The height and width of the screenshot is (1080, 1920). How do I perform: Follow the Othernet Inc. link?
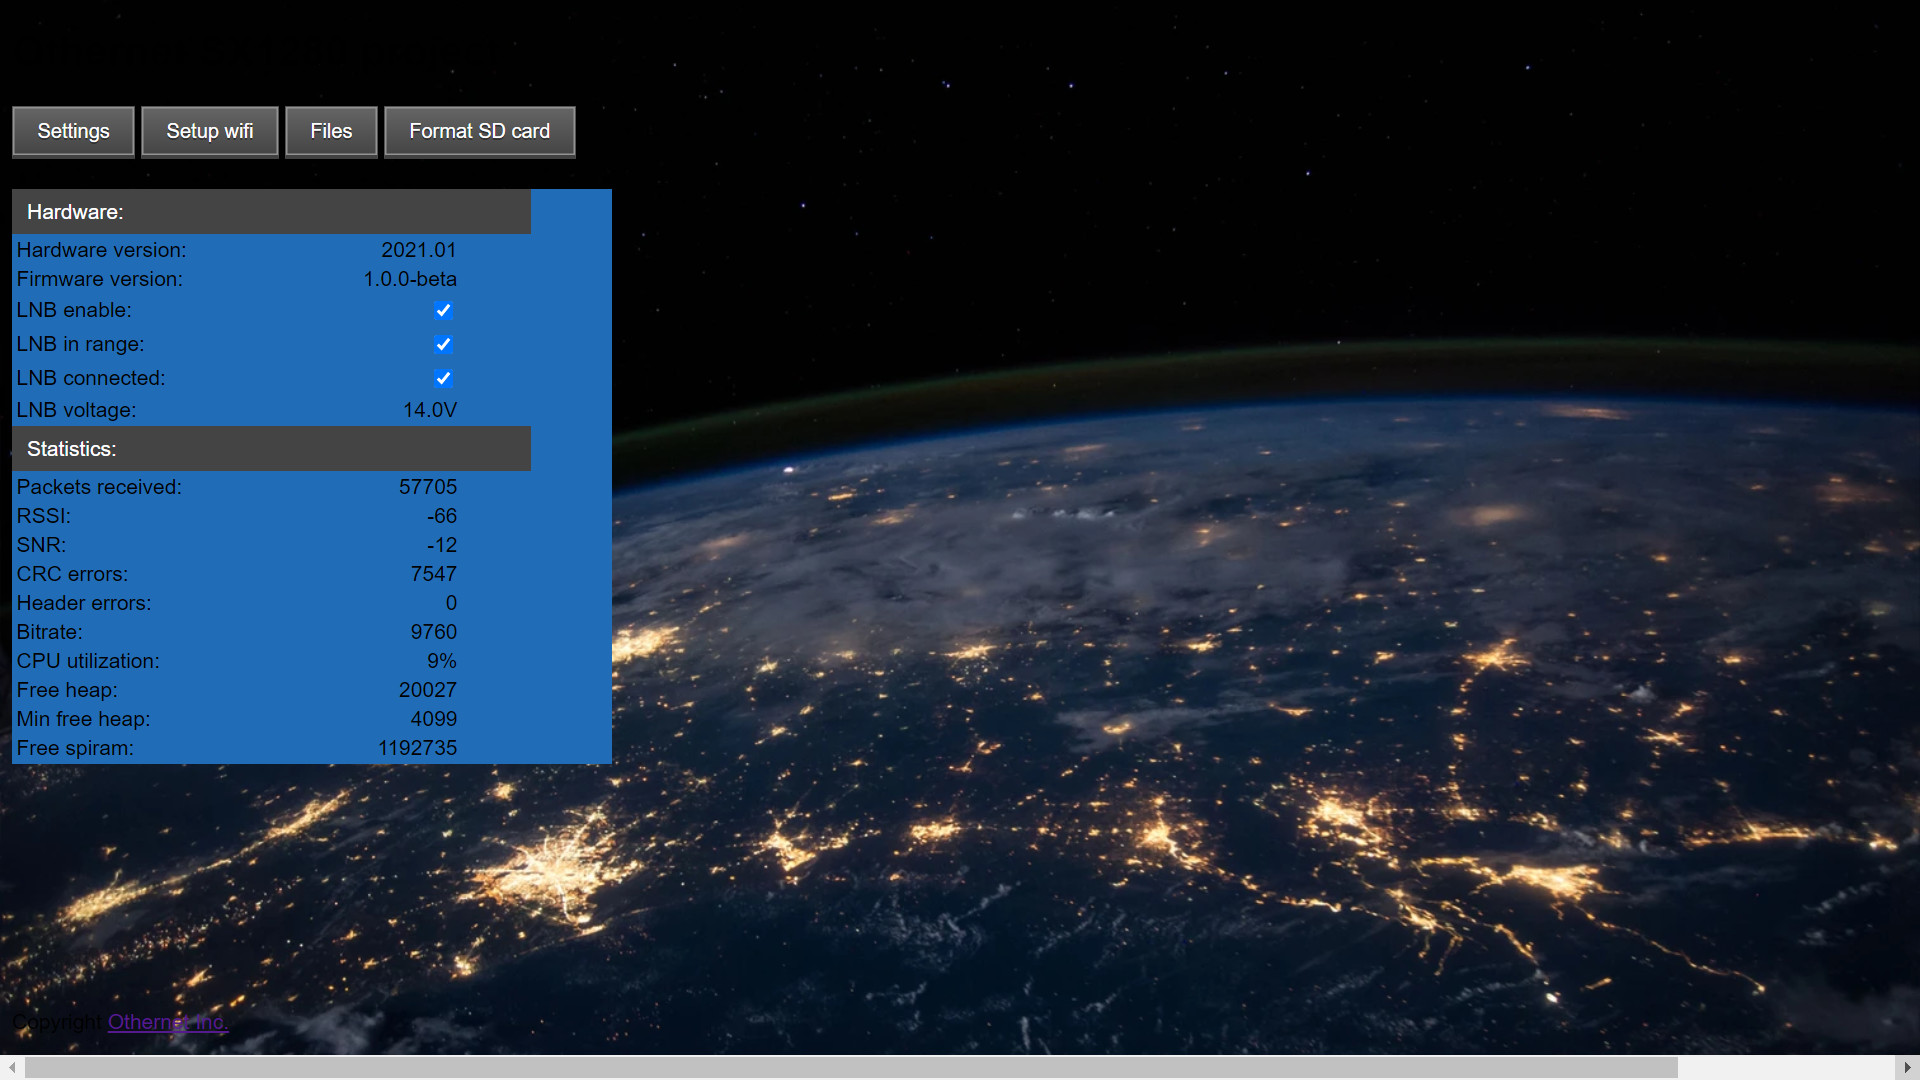(168, 1022)
